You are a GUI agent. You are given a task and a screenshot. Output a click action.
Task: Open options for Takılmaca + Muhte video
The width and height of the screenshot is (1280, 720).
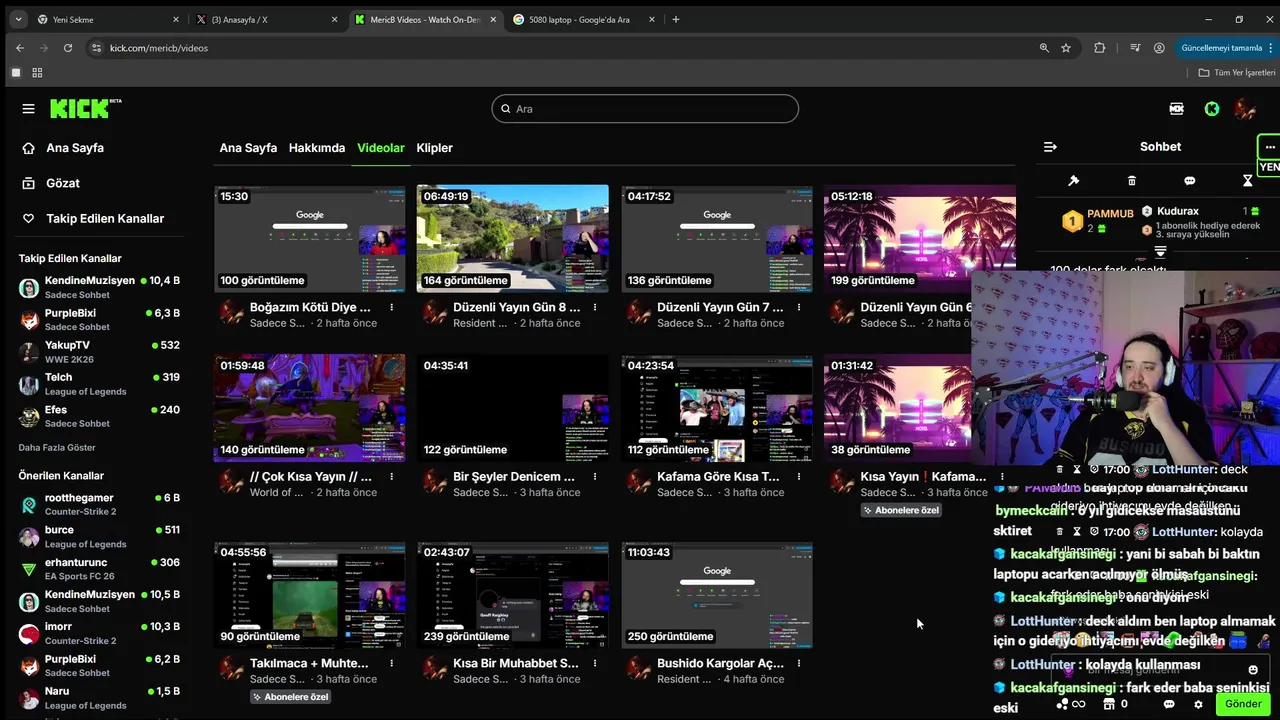coord(391,663)
